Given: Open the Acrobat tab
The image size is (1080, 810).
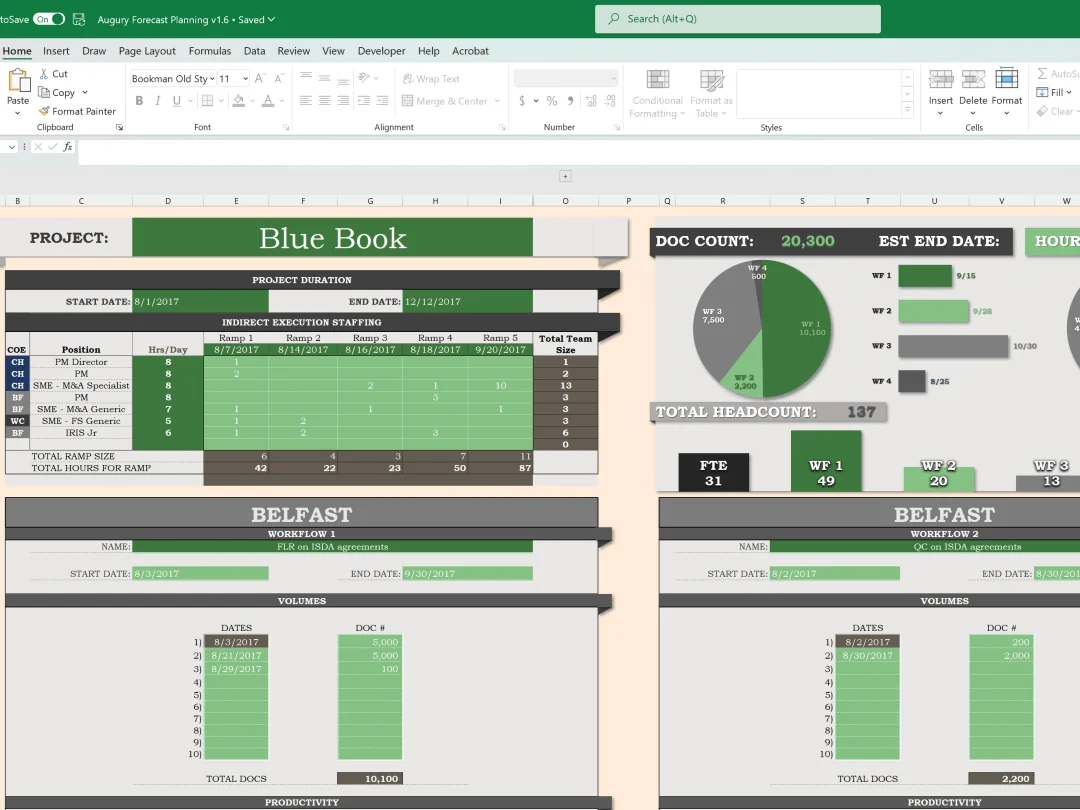Looking at the screenshot, I should coord(470,51).
